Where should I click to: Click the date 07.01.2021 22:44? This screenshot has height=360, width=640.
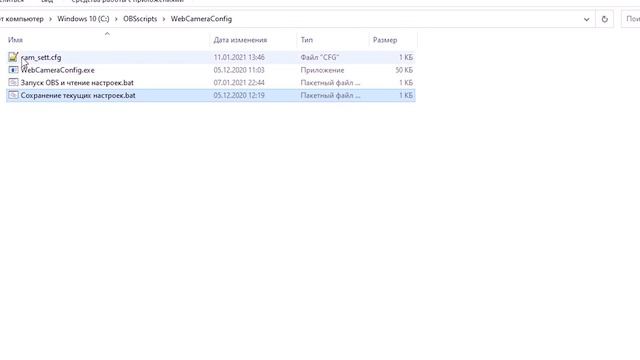[x=239, y=83]
